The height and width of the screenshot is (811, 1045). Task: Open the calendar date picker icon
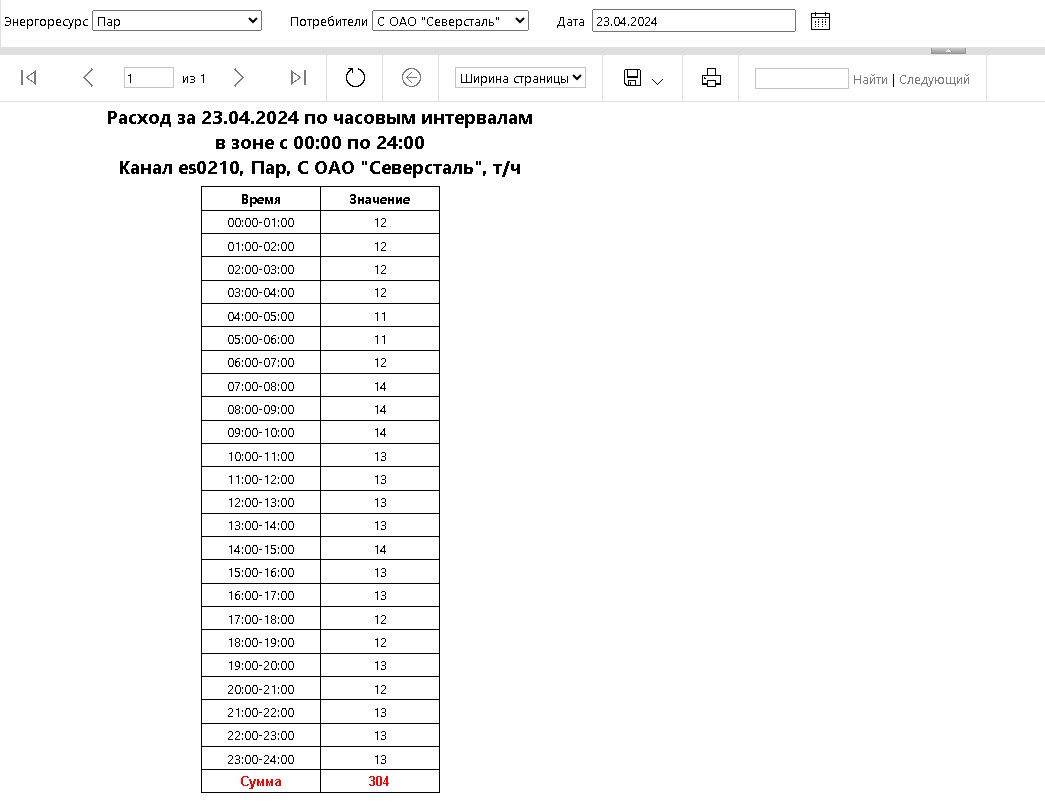[820, 21]
